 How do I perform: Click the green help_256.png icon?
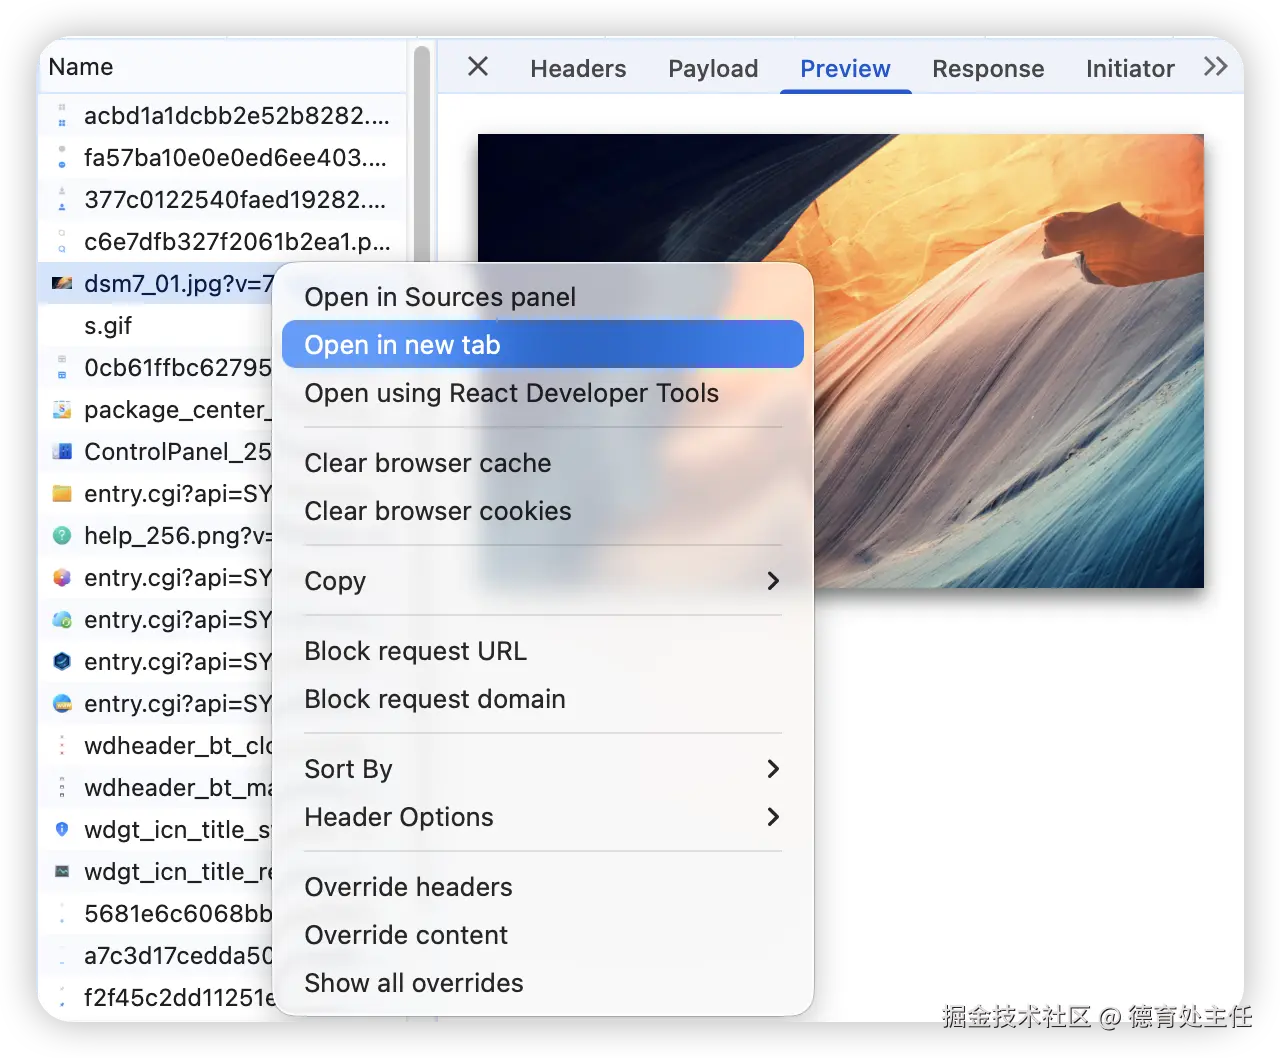(x=62, y=536)
